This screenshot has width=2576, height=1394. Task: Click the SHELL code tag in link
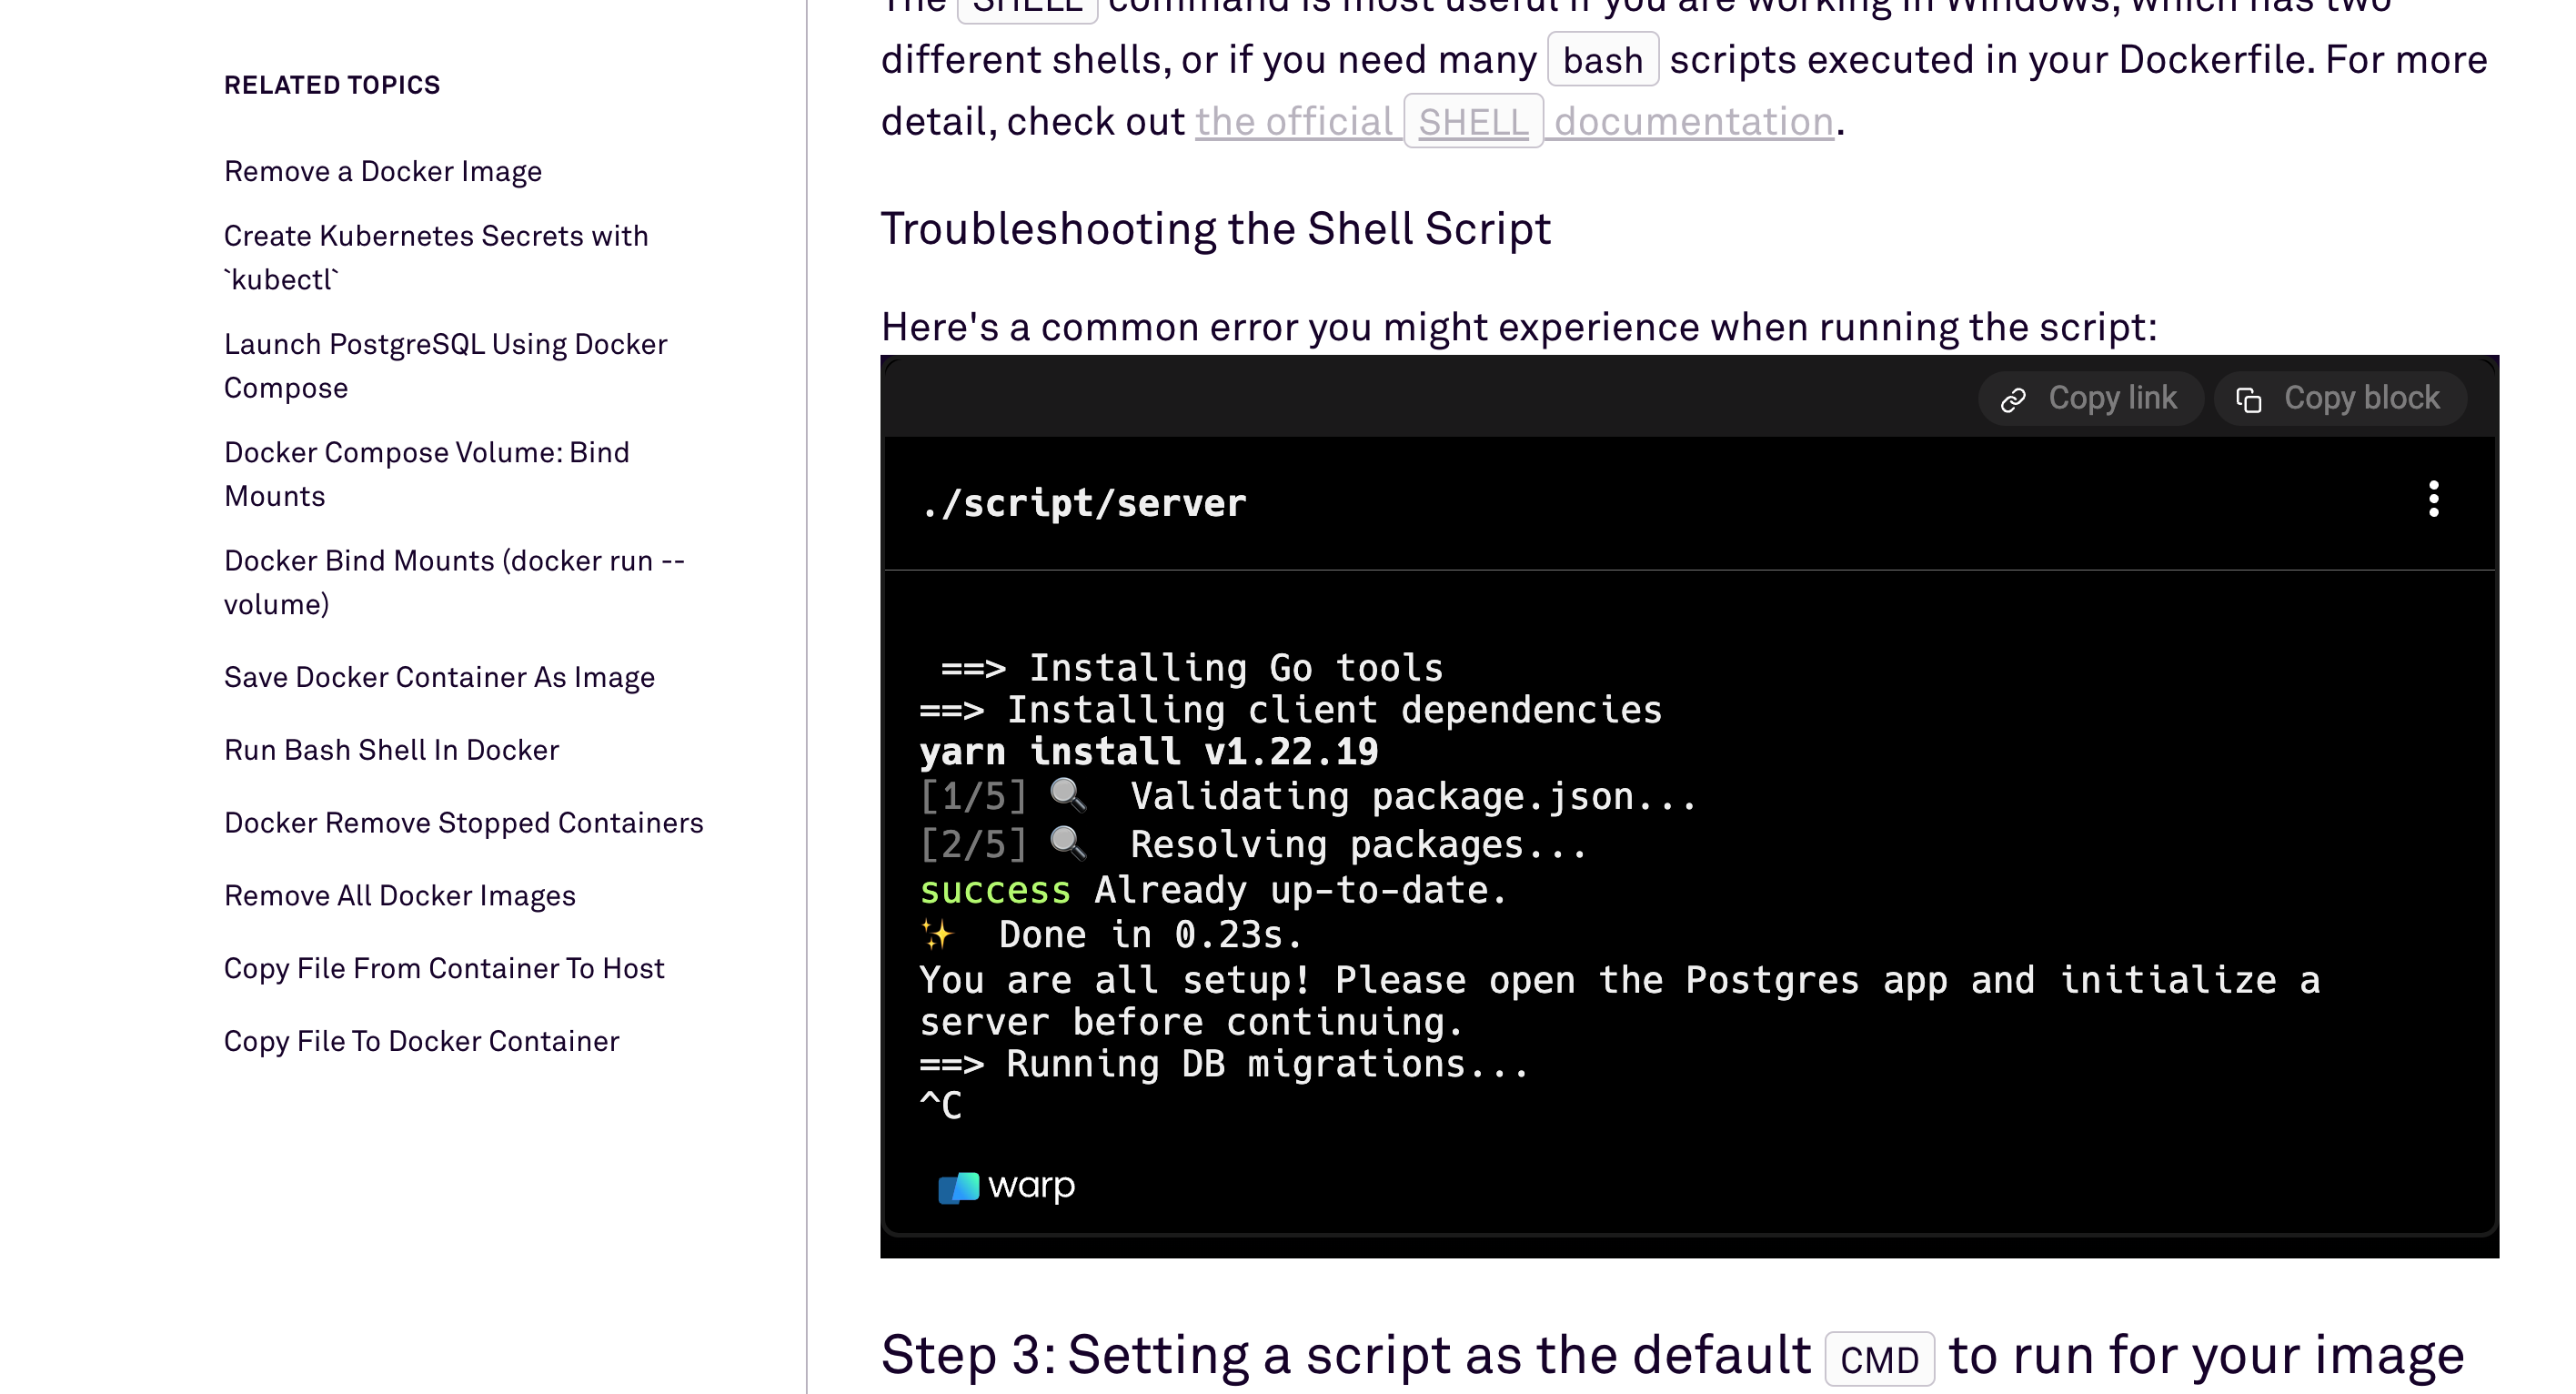tap(1473, 122)
